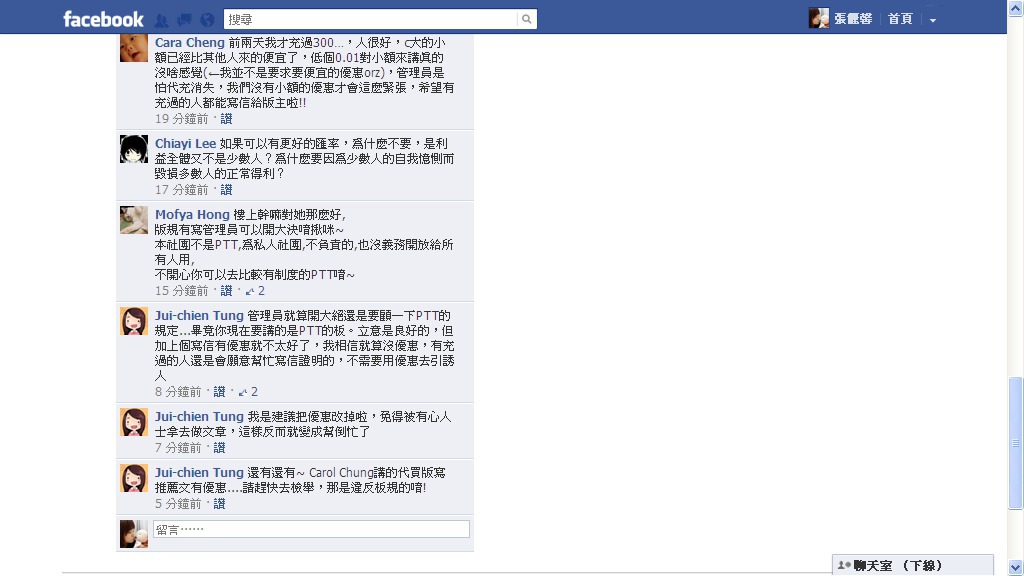1024x576 pixels.
Task: View likes count on Jui-chien Tung's 8-minute comment
Action: pyautogui.click(x=248, y=392)
